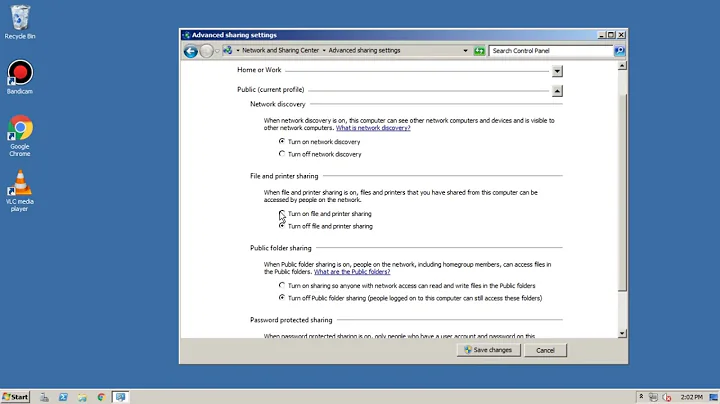Open Windows Explorer from the taskbar
Image resolution: width=720 pixels, height=404 pixels.
pyautogui.click(x=82, y=397)
